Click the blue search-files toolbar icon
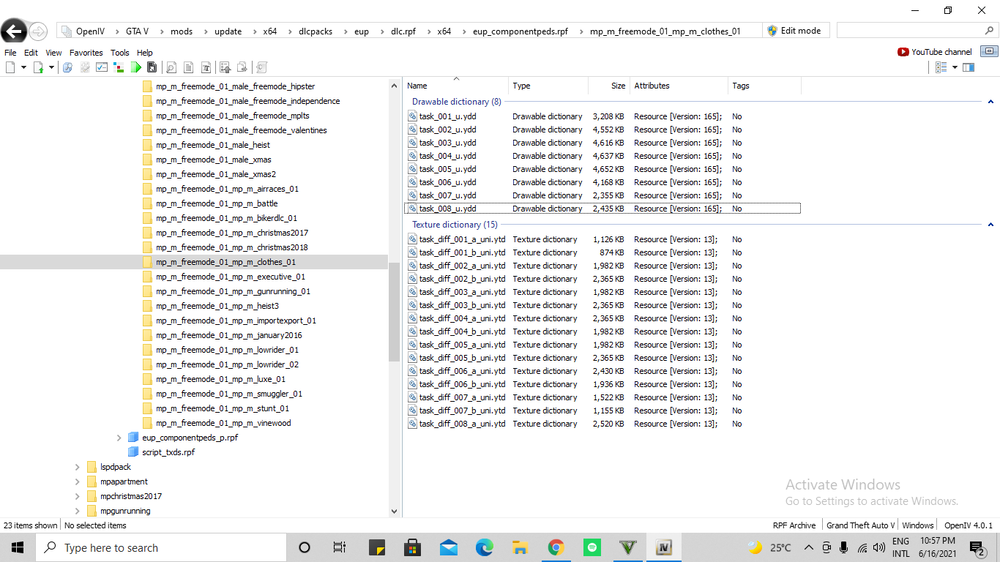Viewport: 1000px width, 562px height. 68,68
